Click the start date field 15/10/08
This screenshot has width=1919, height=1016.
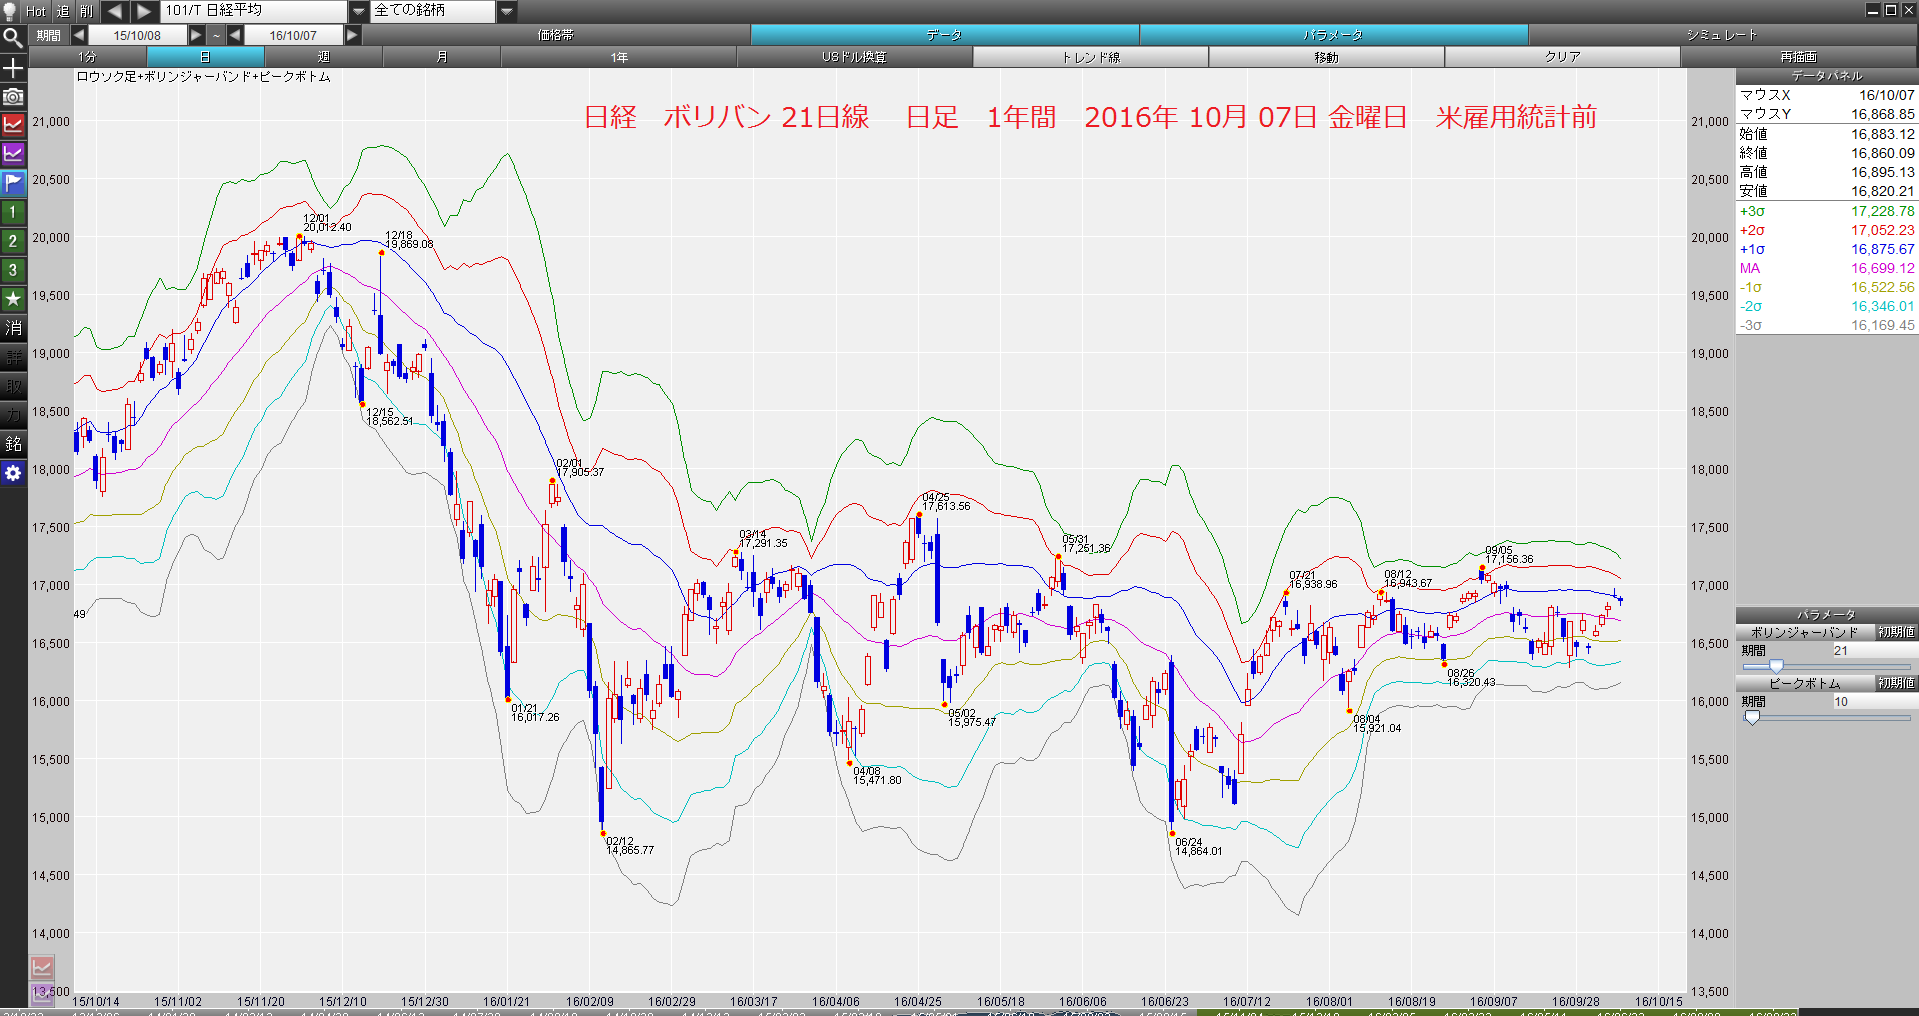[x=137, y=35]
